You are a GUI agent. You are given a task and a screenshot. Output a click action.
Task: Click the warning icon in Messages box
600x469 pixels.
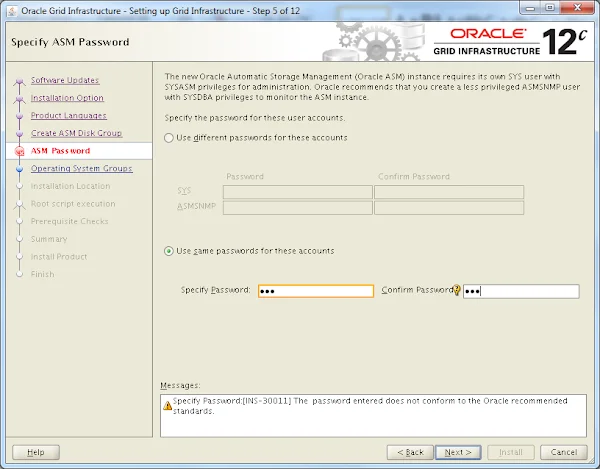coord(167,405)
